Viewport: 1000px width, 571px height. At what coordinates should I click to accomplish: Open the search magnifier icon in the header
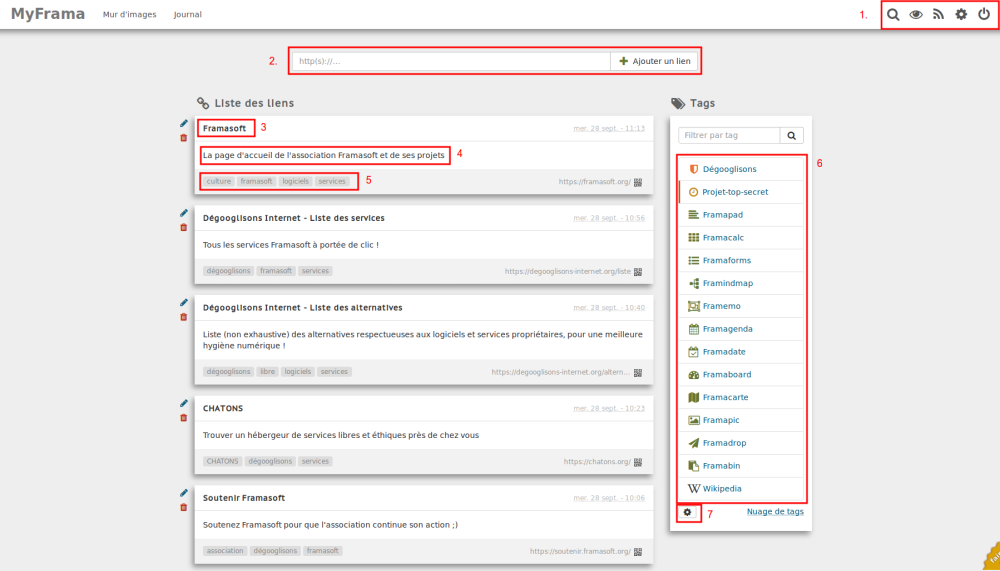(x=893, y=15)
